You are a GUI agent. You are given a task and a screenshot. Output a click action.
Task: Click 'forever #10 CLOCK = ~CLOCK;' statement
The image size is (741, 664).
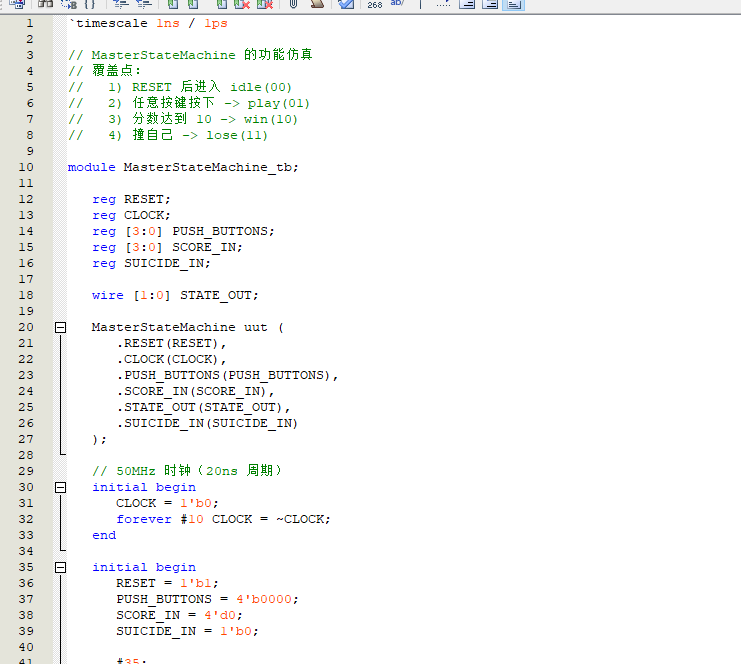[x=224, y=519]
